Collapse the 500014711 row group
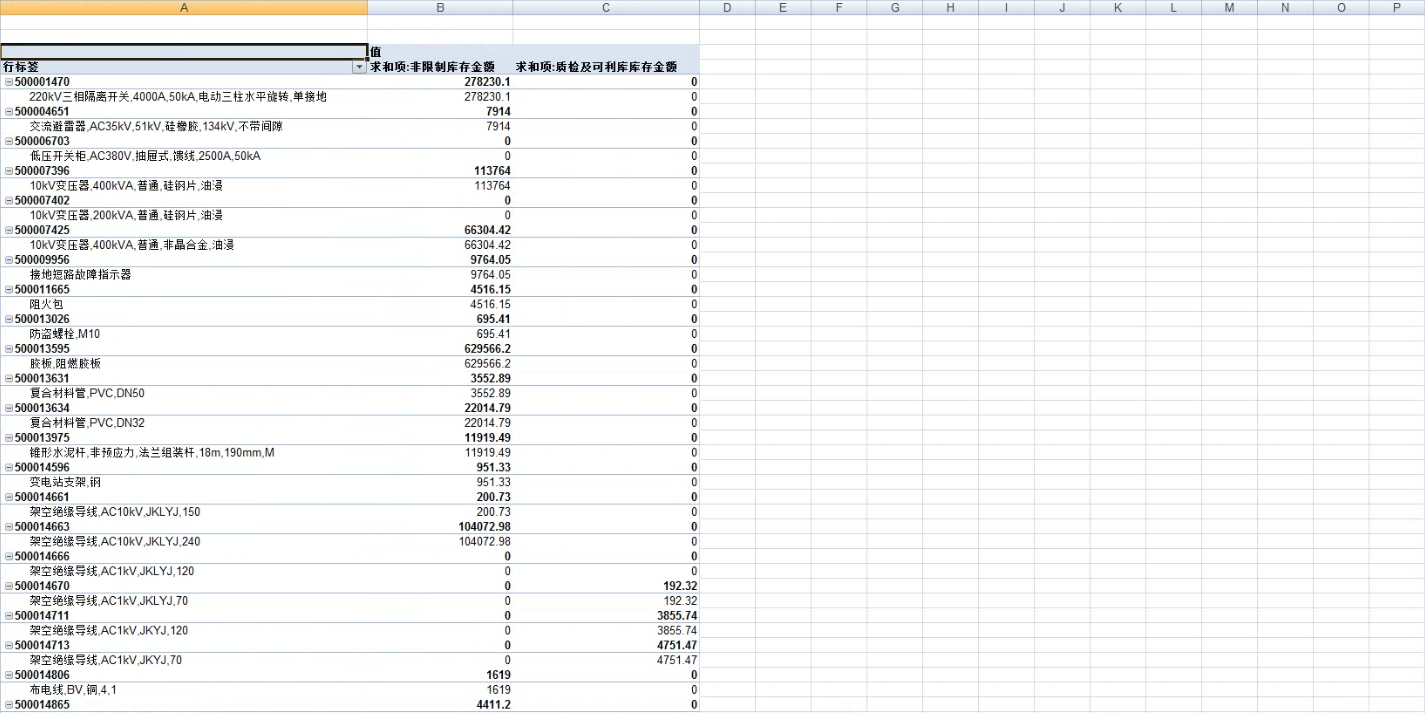The height and width of the screenshot is (713, 1425). (x=9, y=616)
